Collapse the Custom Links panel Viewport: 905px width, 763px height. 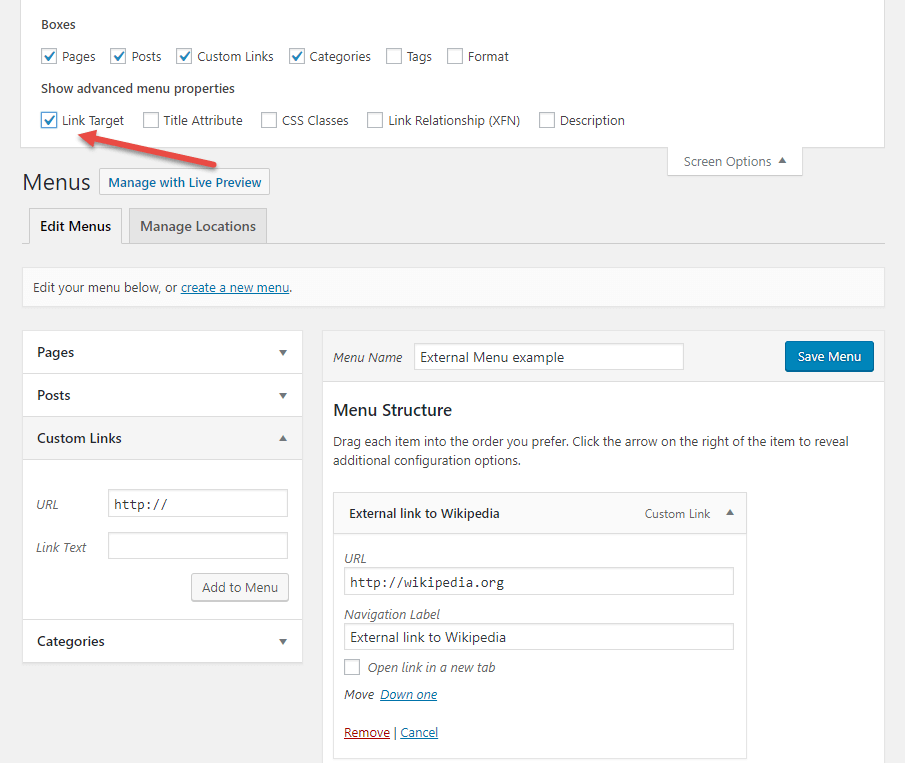(161, 438)
